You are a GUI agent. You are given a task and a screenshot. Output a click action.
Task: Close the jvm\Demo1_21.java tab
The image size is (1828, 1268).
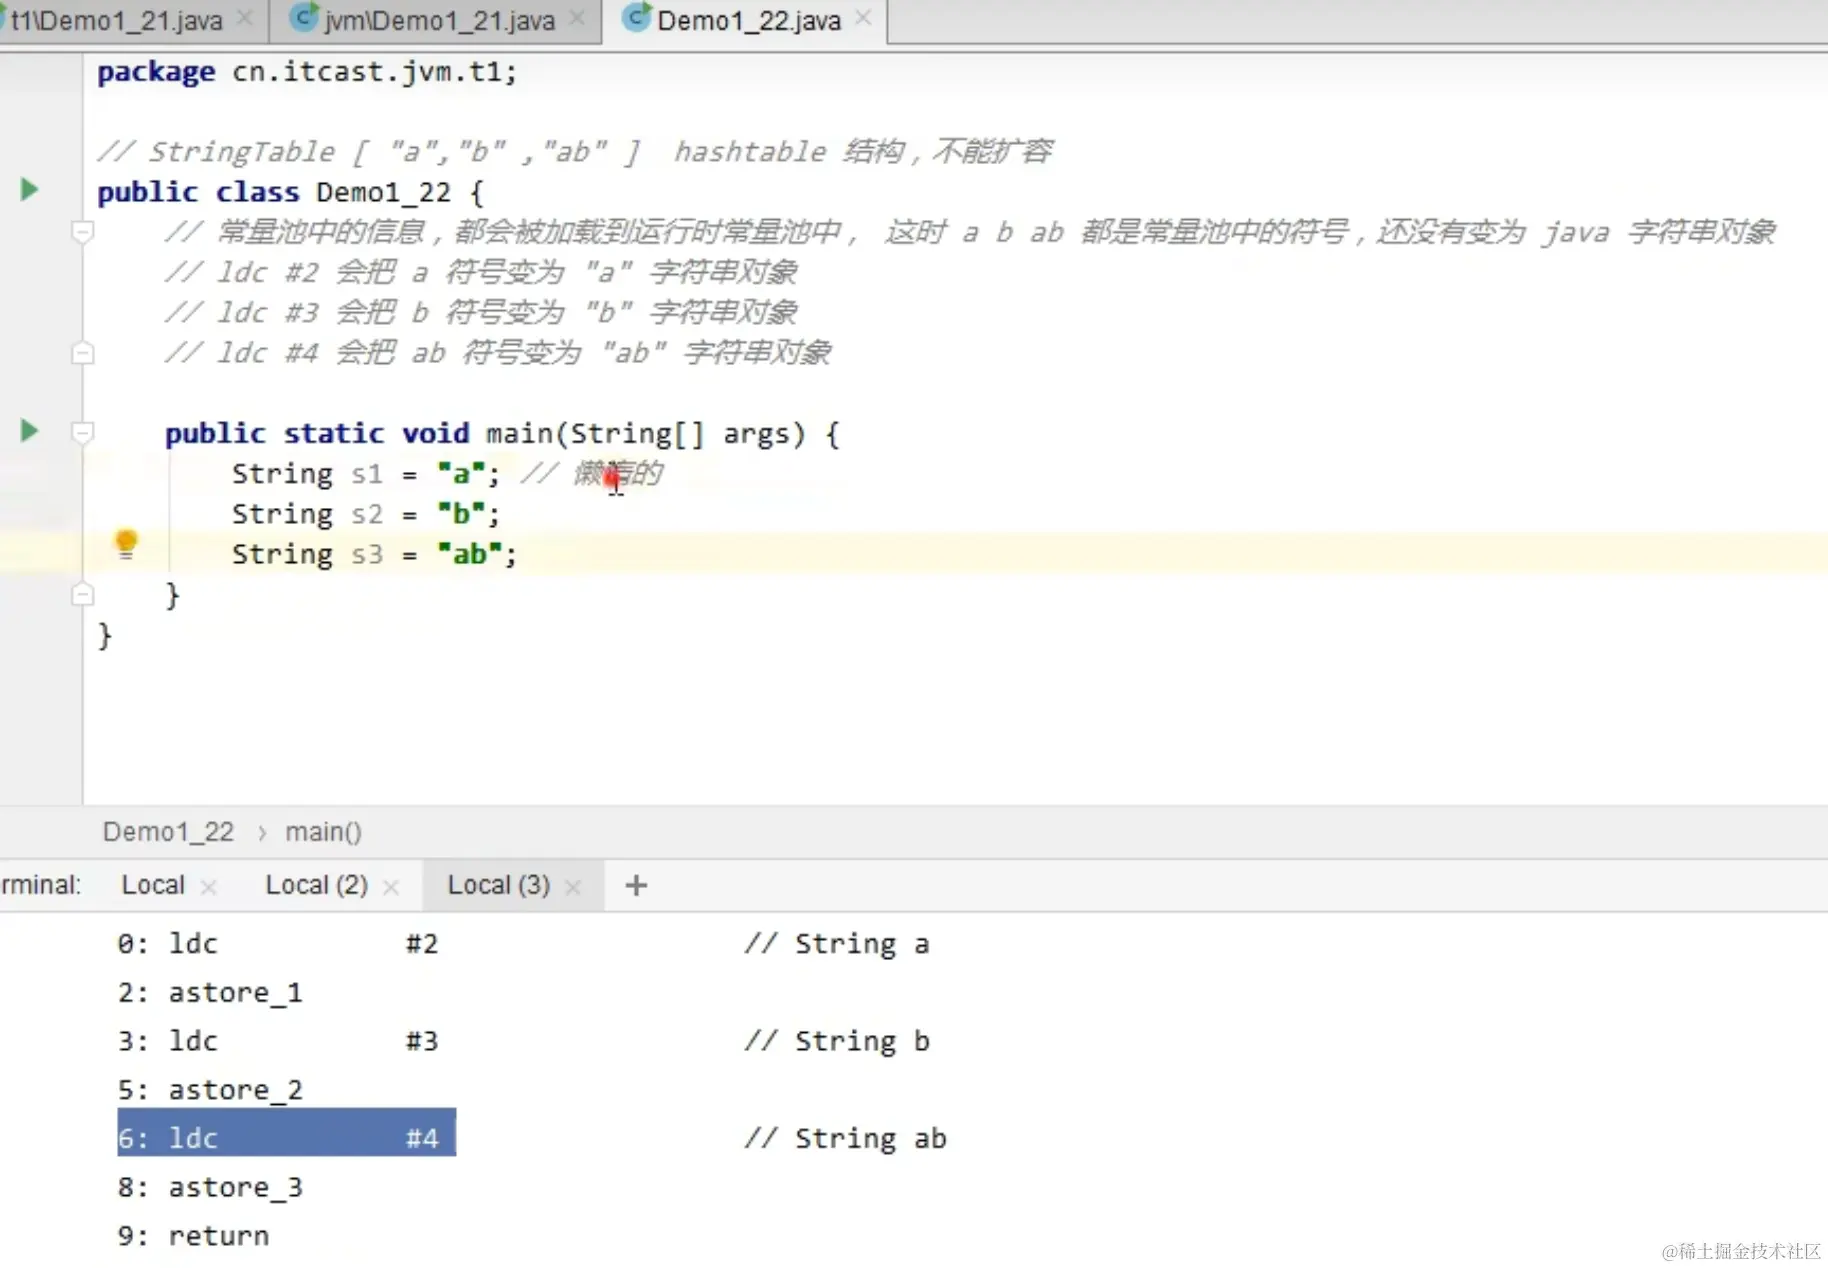(x=577, y=18)
